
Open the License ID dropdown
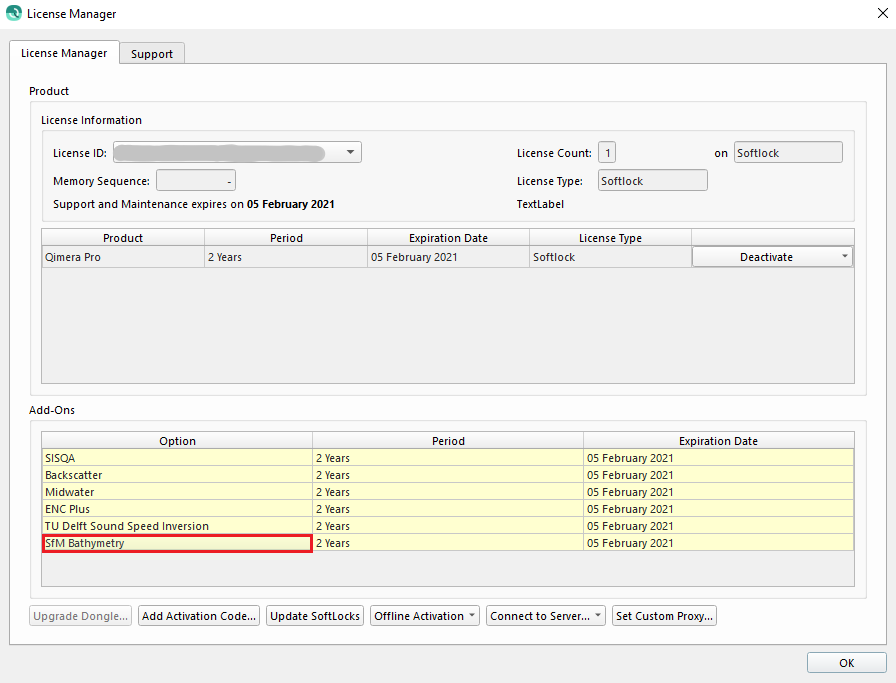click(350, 153)
